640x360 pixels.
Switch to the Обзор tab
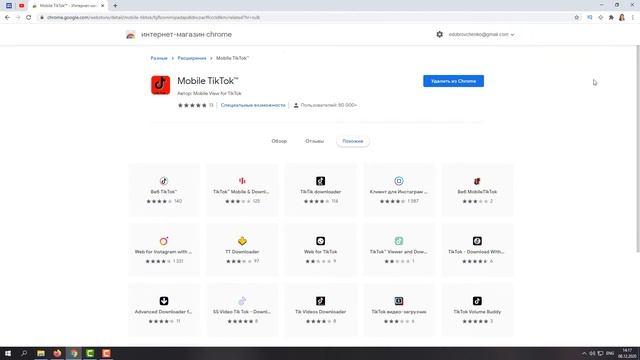(279, 141)
